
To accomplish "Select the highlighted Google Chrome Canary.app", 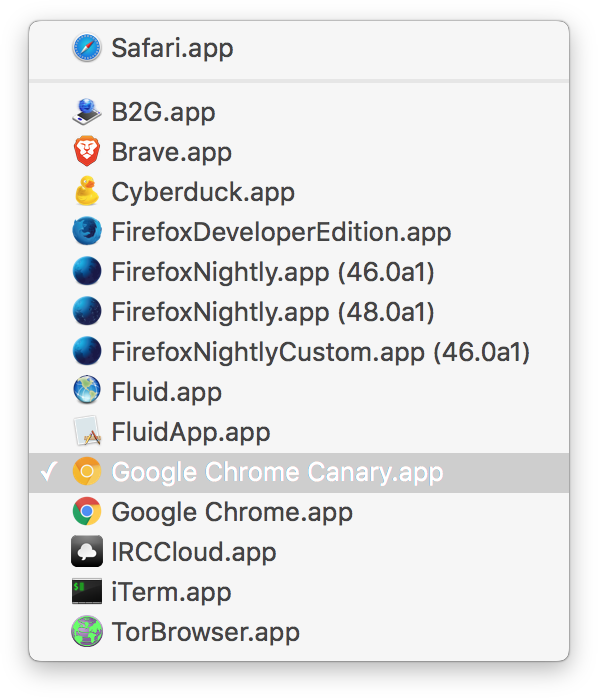I will click(299, 472).
